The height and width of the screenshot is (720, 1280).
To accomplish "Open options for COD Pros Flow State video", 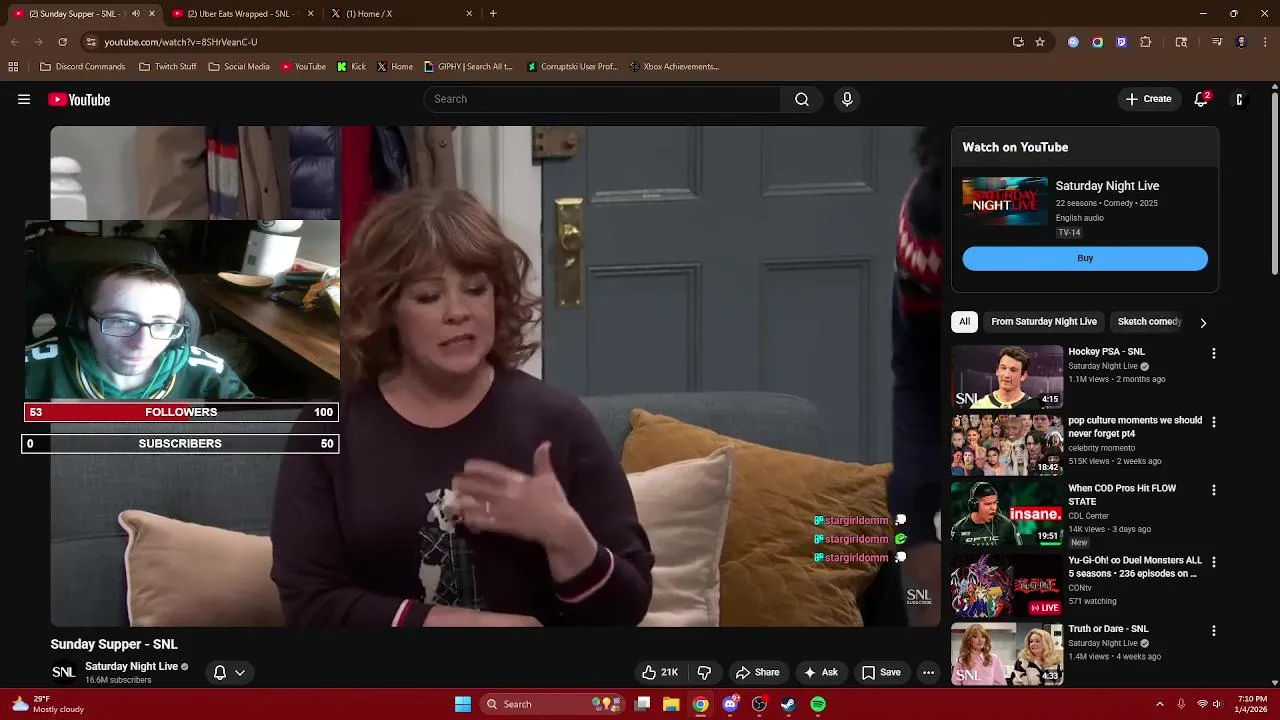I will pyautogui.click(x=1214, y=490).
